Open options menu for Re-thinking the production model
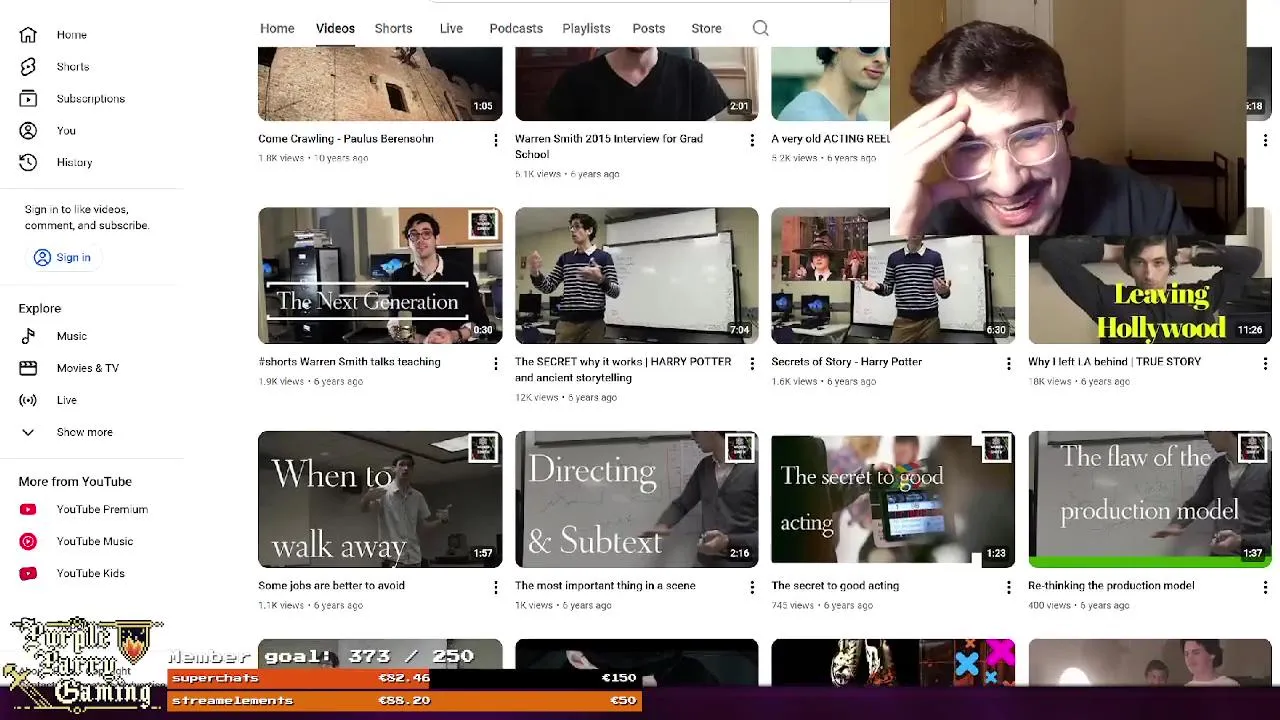This screenshot has width=1280, height=720. (1265, 588)
